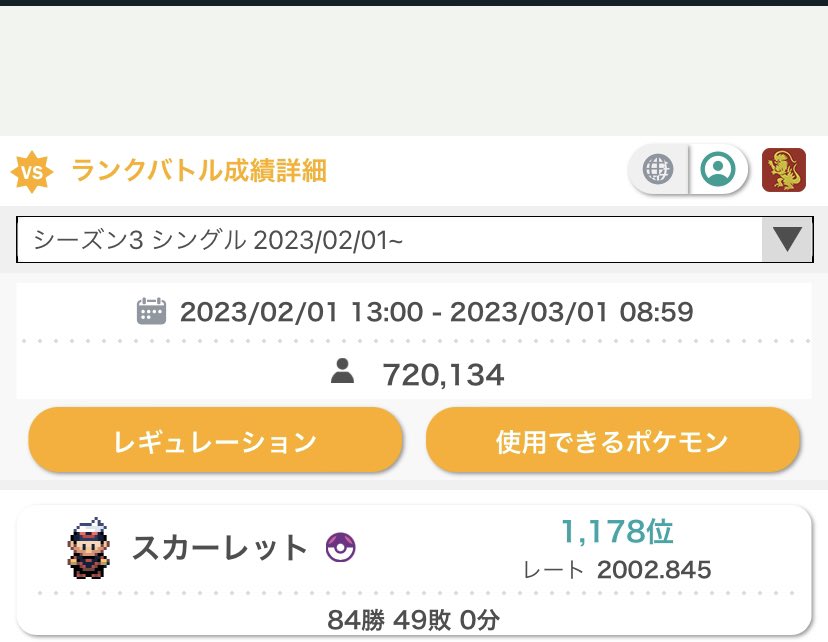828x642 pixels.
Task: Click the 84勝 49敗 0分 record line
Action: point(413,620)
